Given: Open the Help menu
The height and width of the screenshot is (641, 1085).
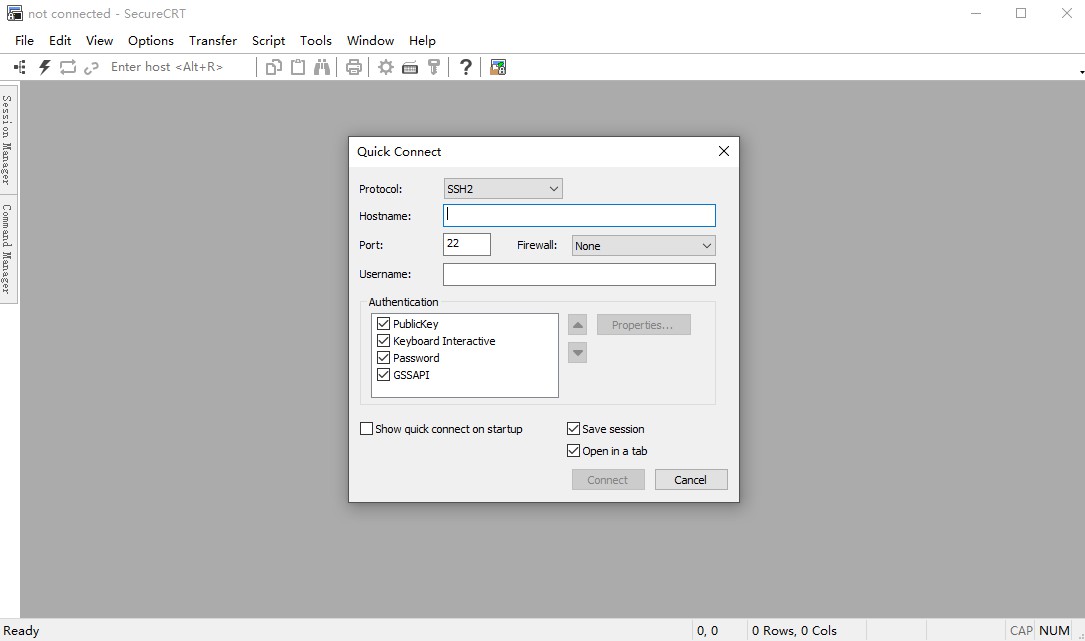Looking at the screenshot, I should click(x=422, y=40).
